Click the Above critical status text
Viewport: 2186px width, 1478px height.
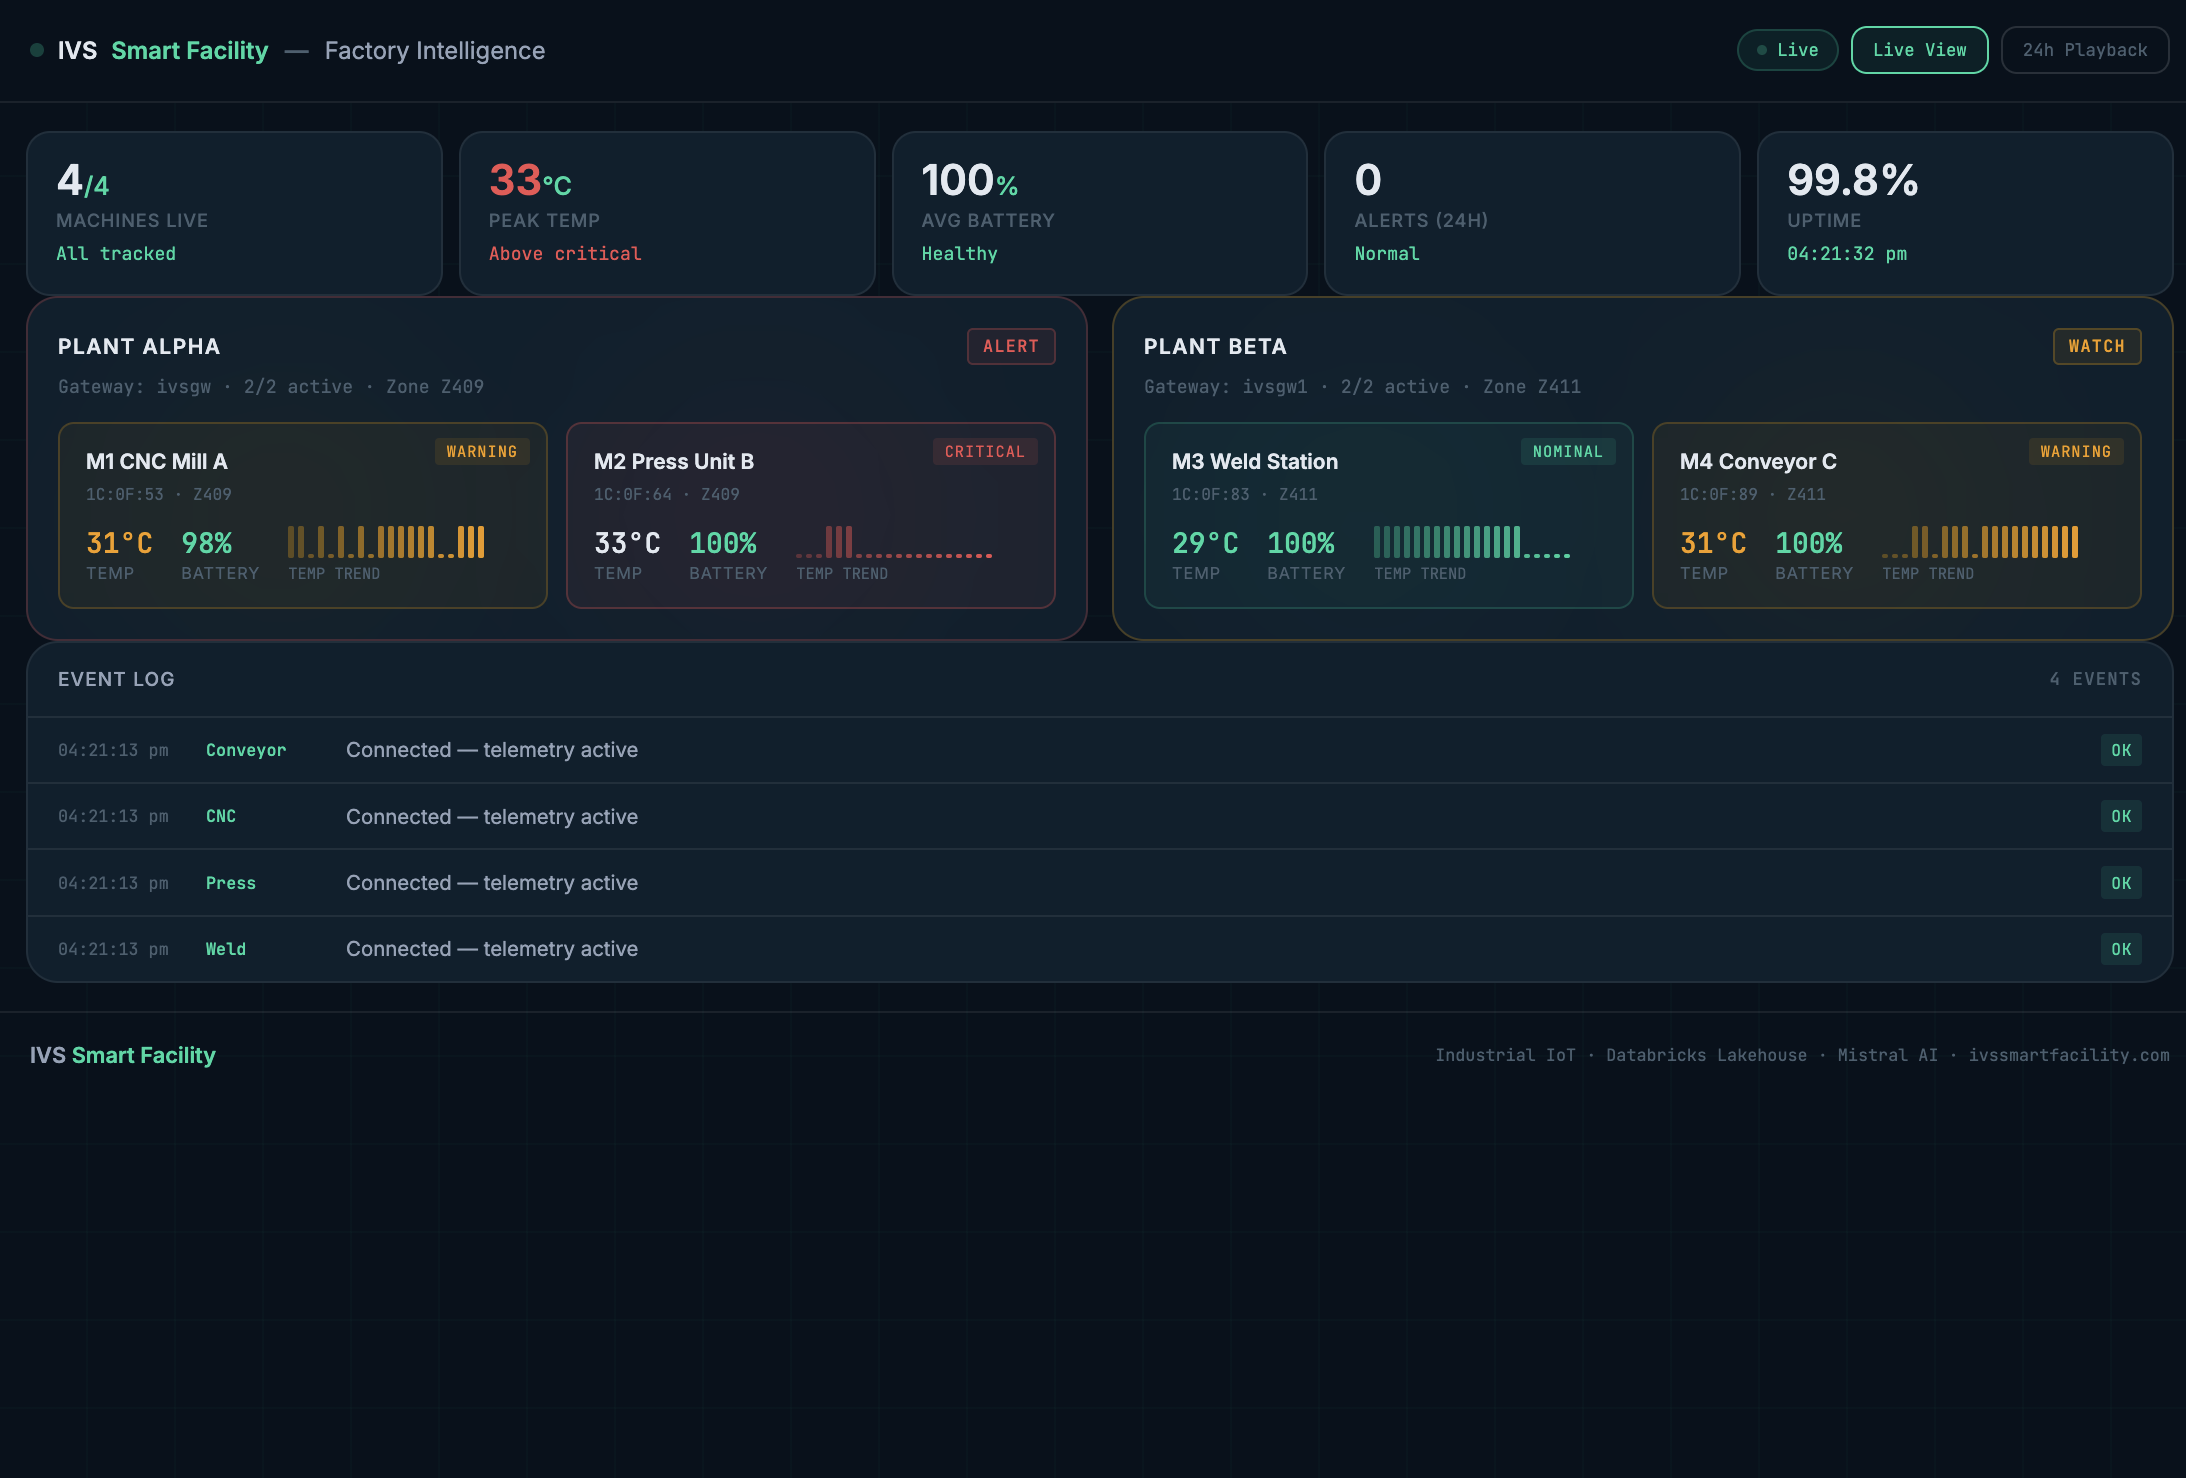point(565,254)
